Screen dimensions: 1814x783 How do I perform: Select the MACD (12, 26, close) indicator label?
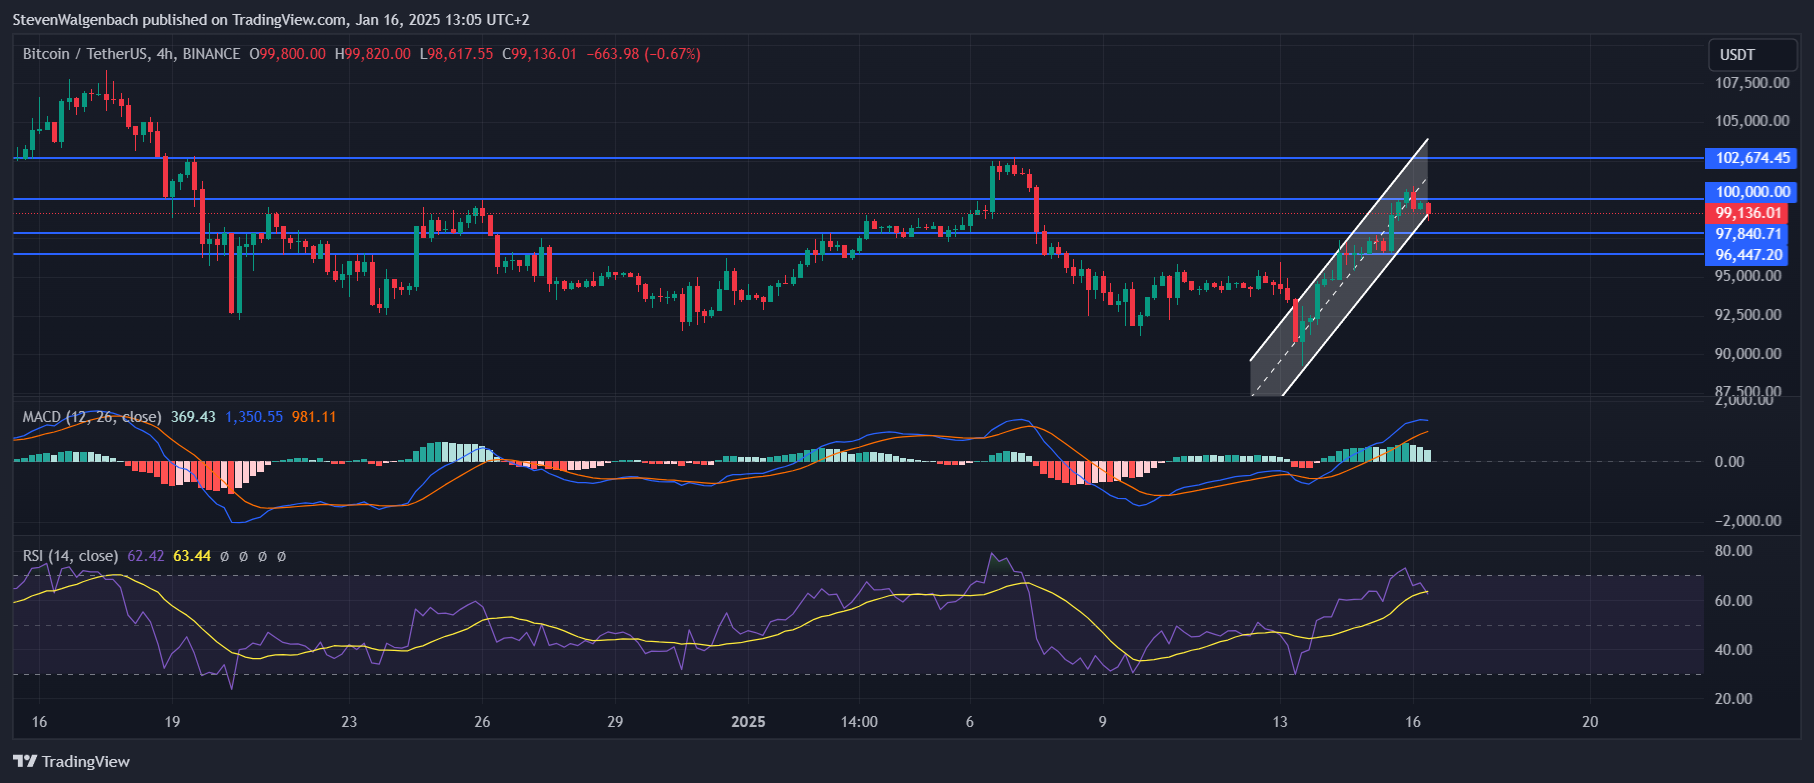(92, 417)
